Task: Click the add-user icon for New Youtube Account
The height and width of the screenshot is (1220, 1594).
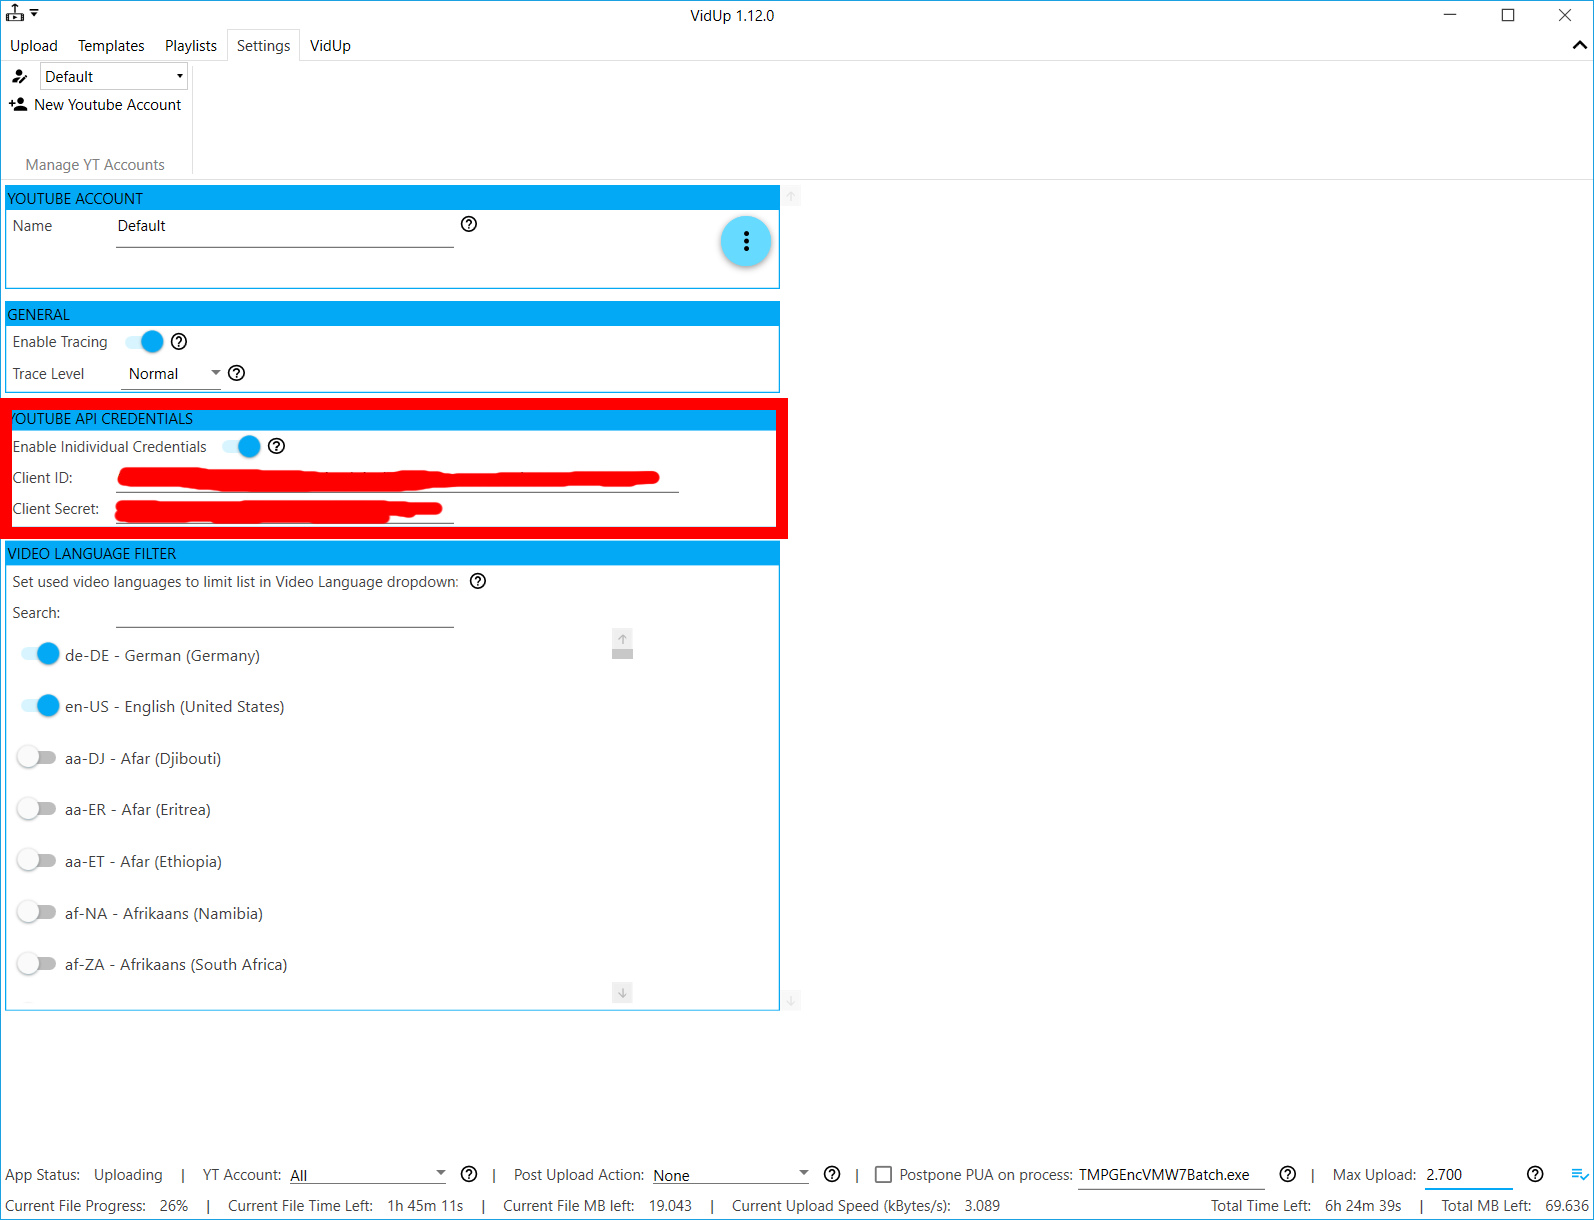Action: click(18, 104)
